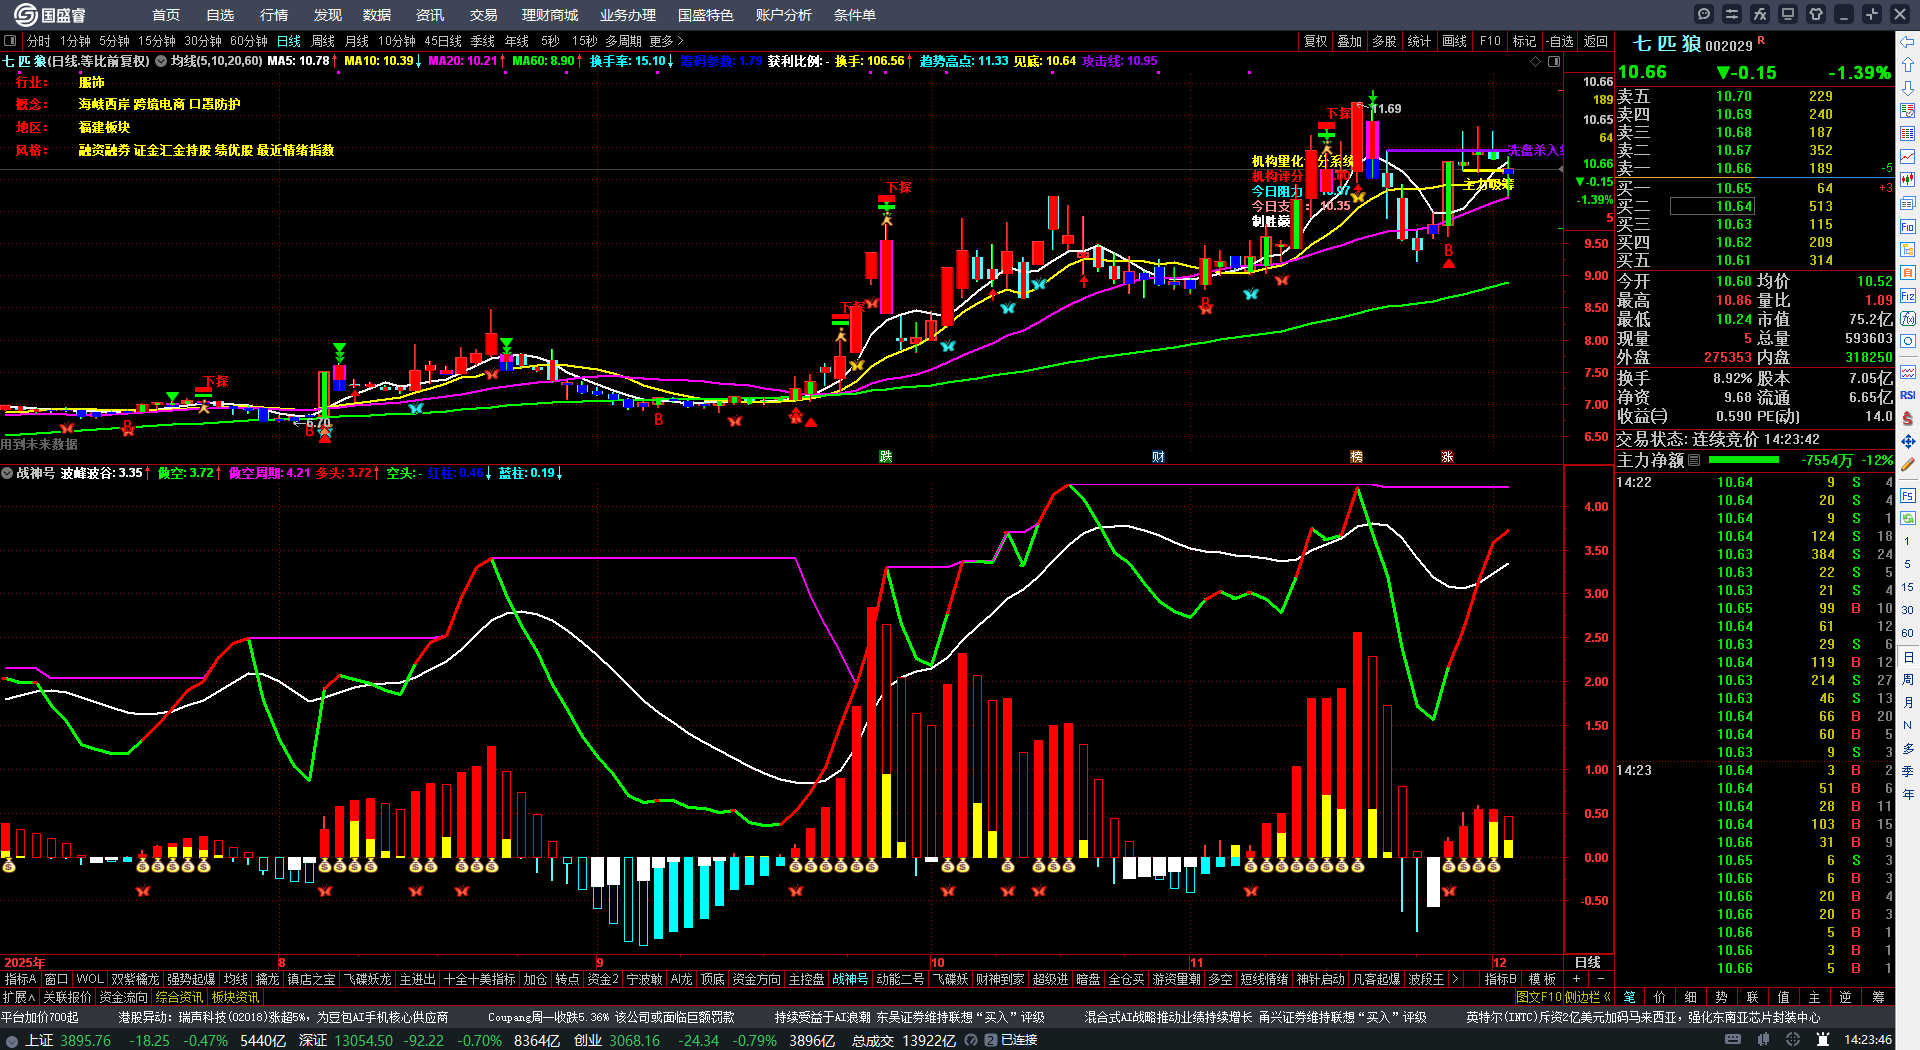Click the 笔 tick detail button

pos(1630,997)
